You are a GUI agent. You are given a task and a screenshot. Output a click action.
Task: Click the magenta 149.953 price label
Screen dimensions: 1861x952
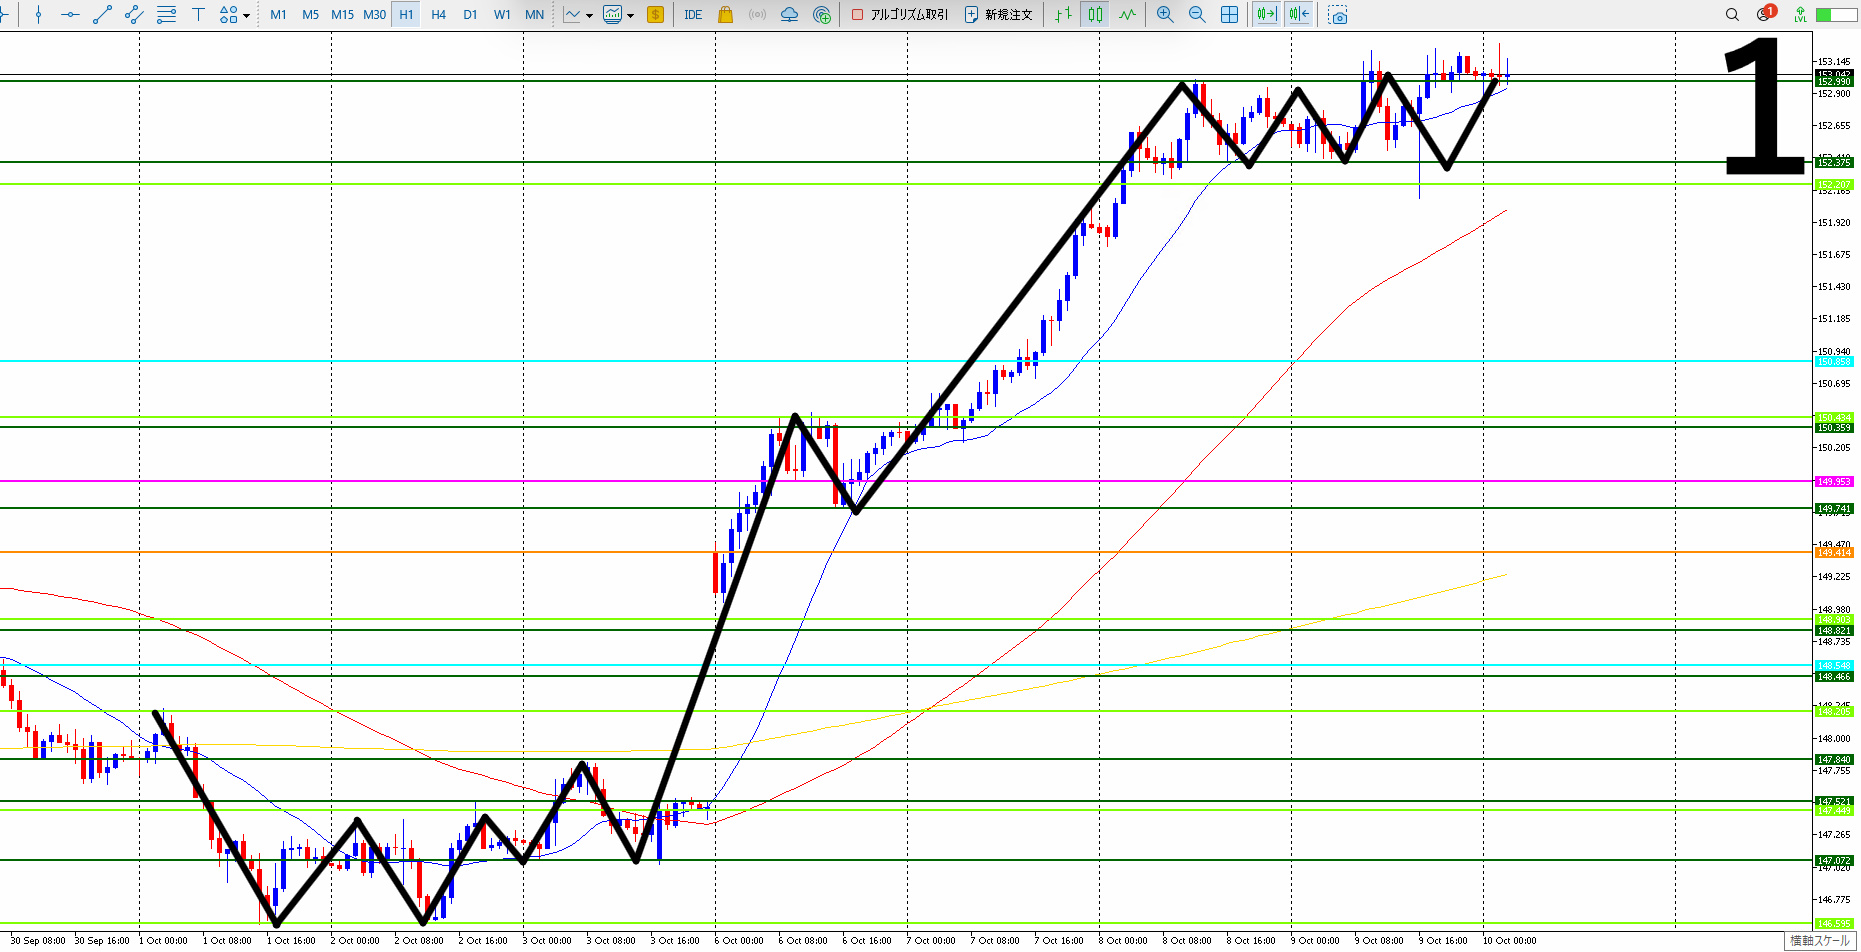(1834, 481)
